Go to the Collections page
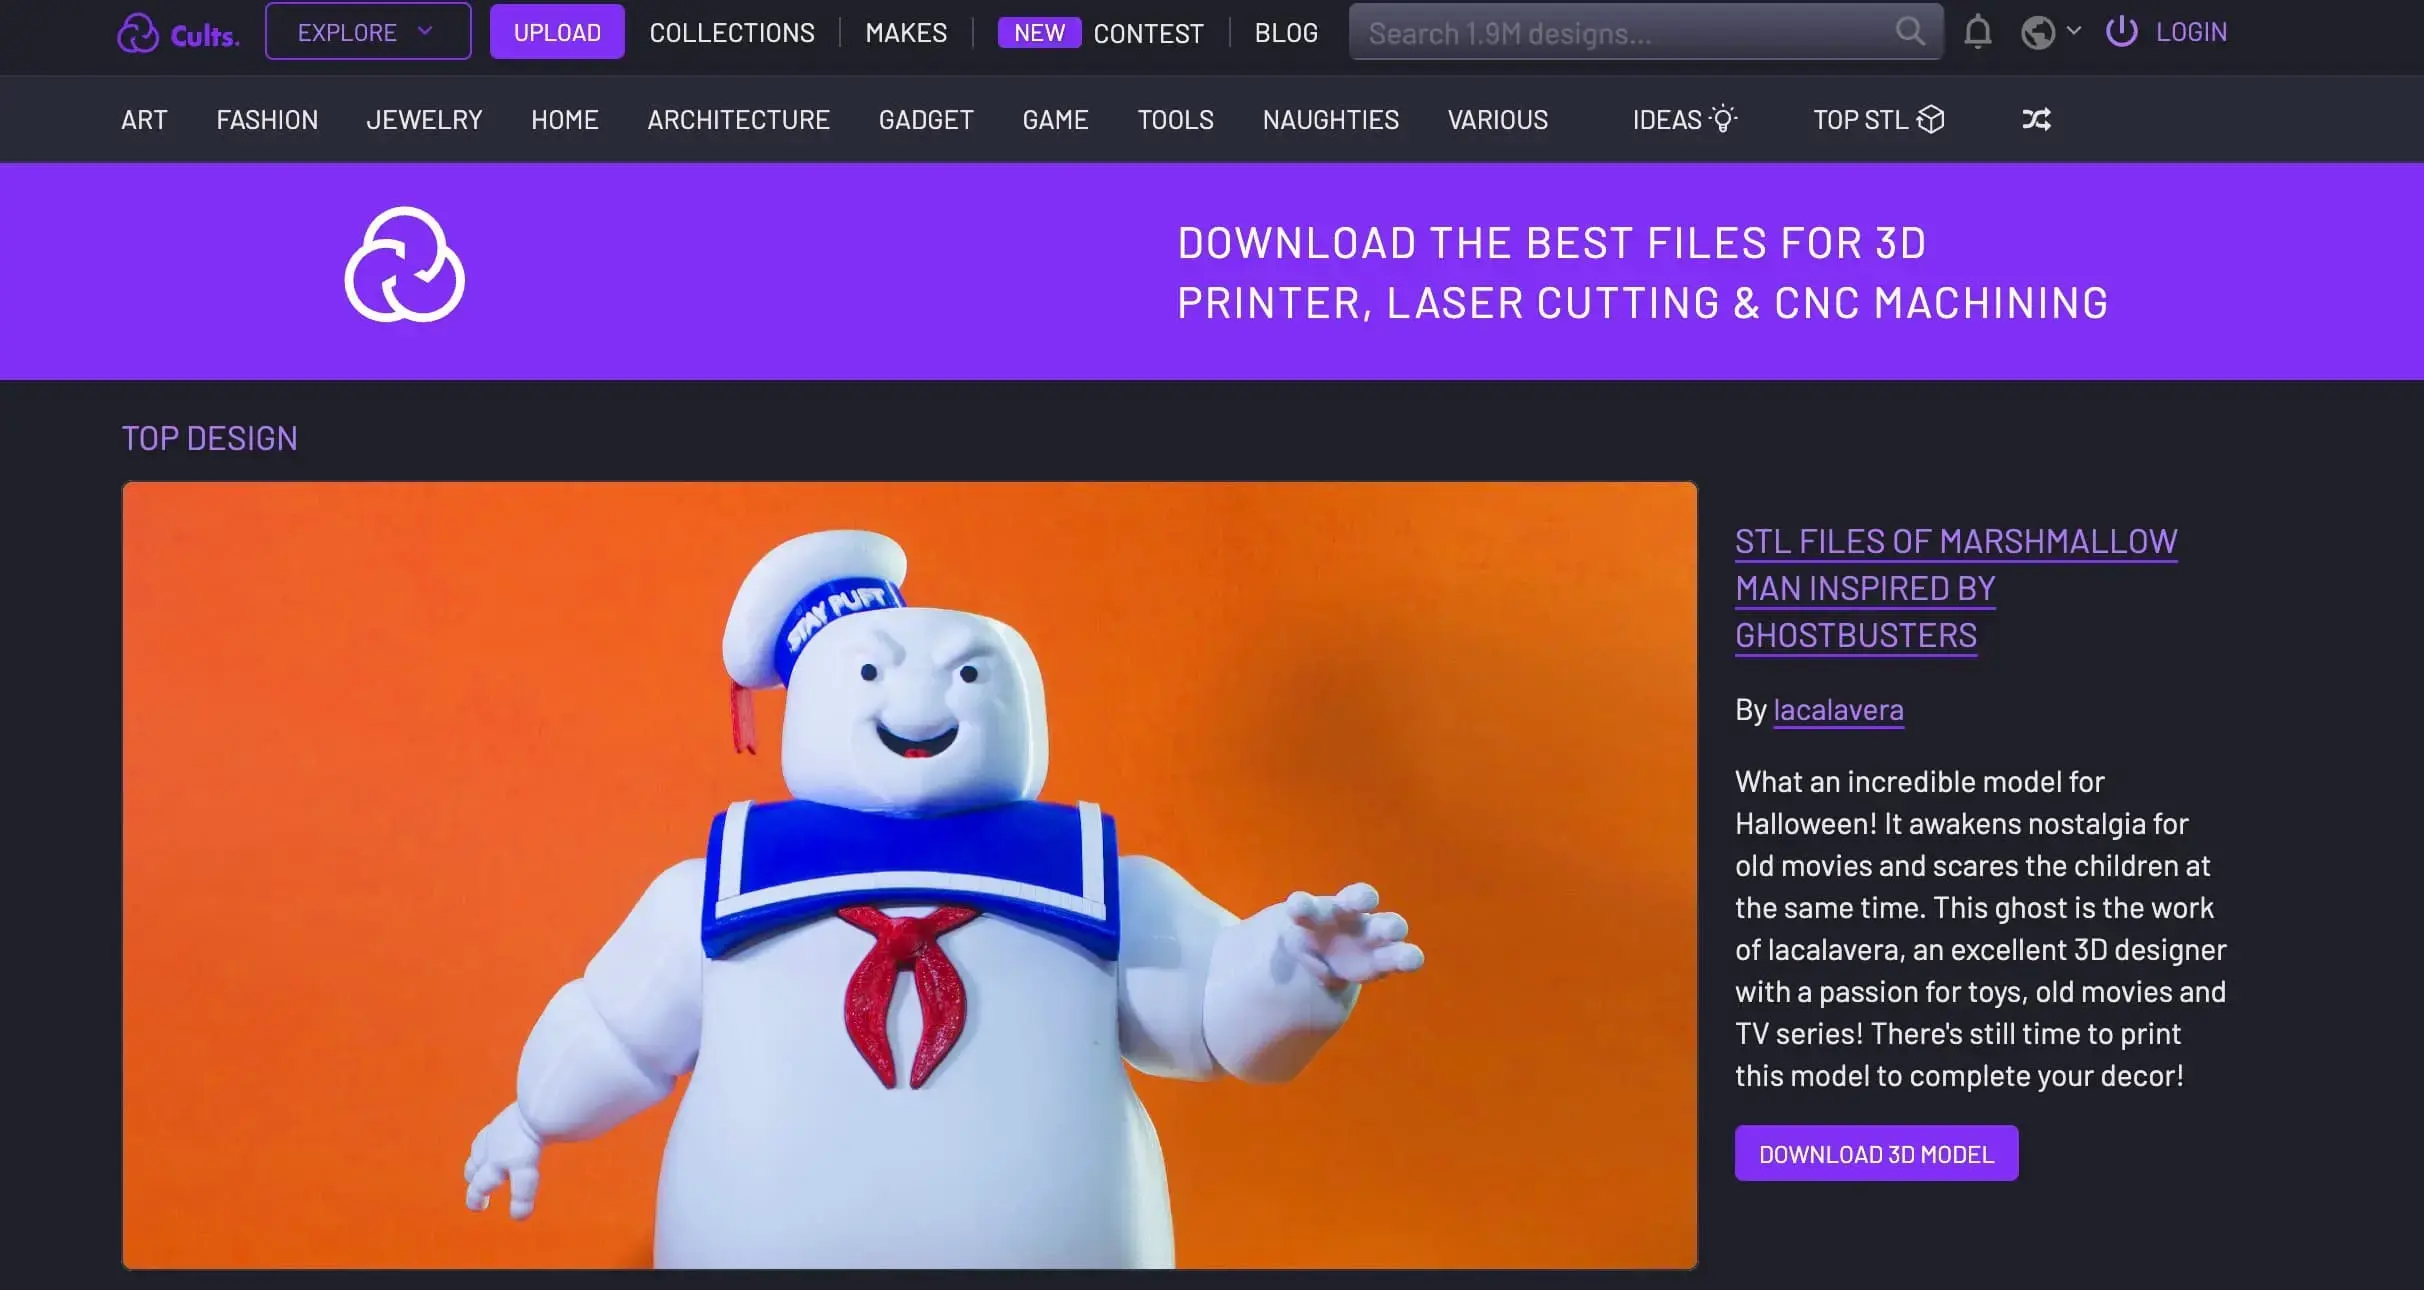 tap(732, 33)
